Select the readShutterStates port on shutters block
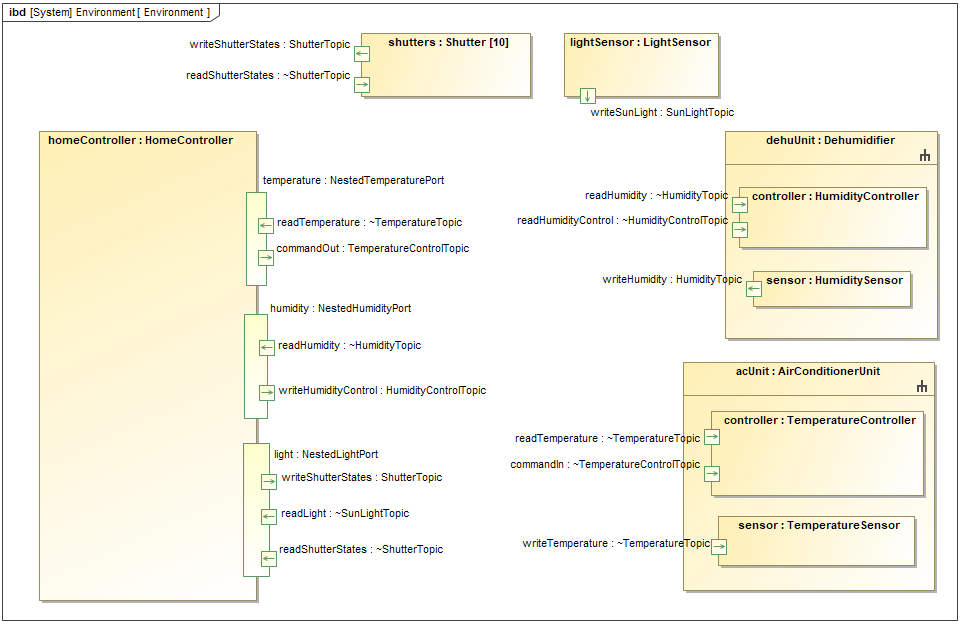The height and width of the screenshot is (625, 962). click(362, 85)
